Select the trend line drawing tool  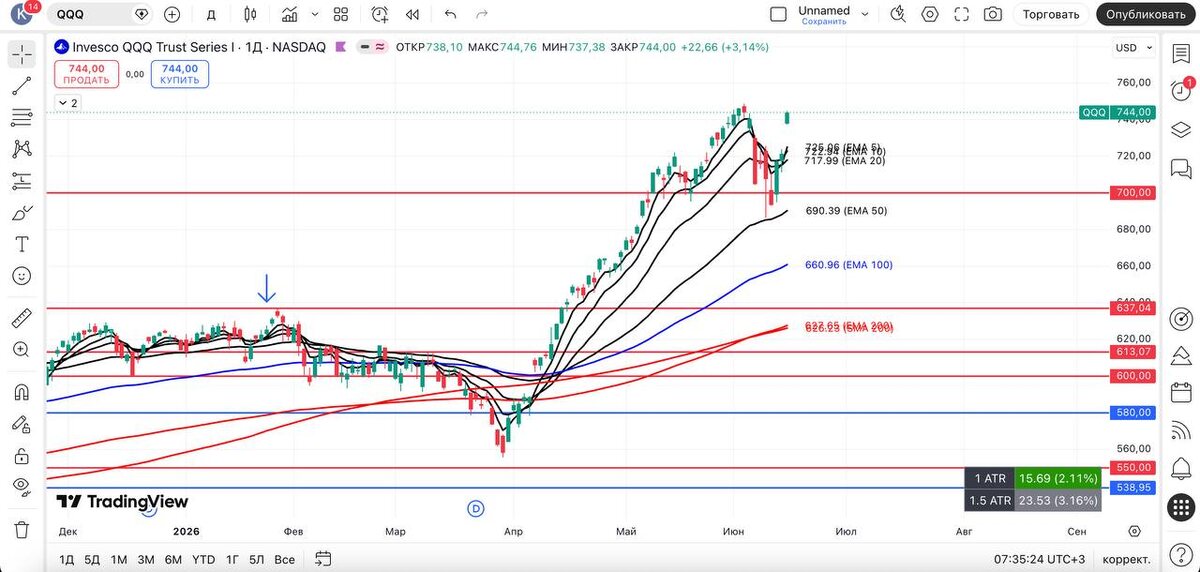pos(21,86)
